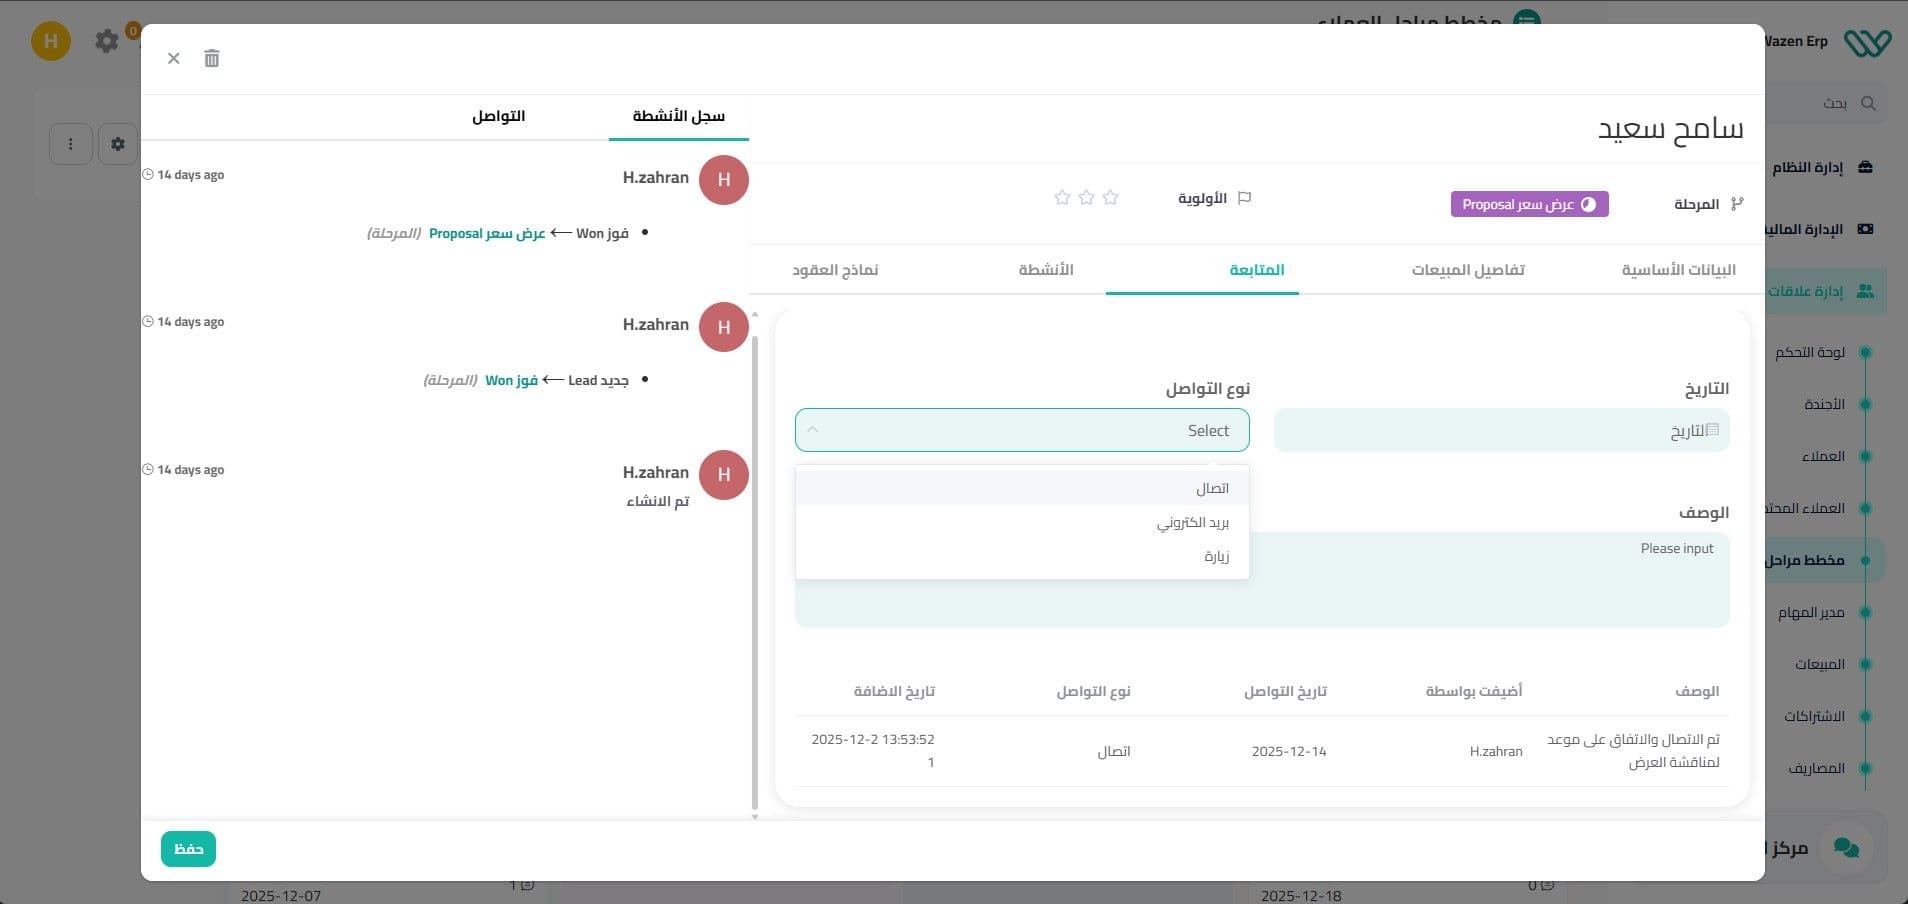Click the settings gear icon in top bar
The image size is (1908, 904).
[x=107, y=41]
